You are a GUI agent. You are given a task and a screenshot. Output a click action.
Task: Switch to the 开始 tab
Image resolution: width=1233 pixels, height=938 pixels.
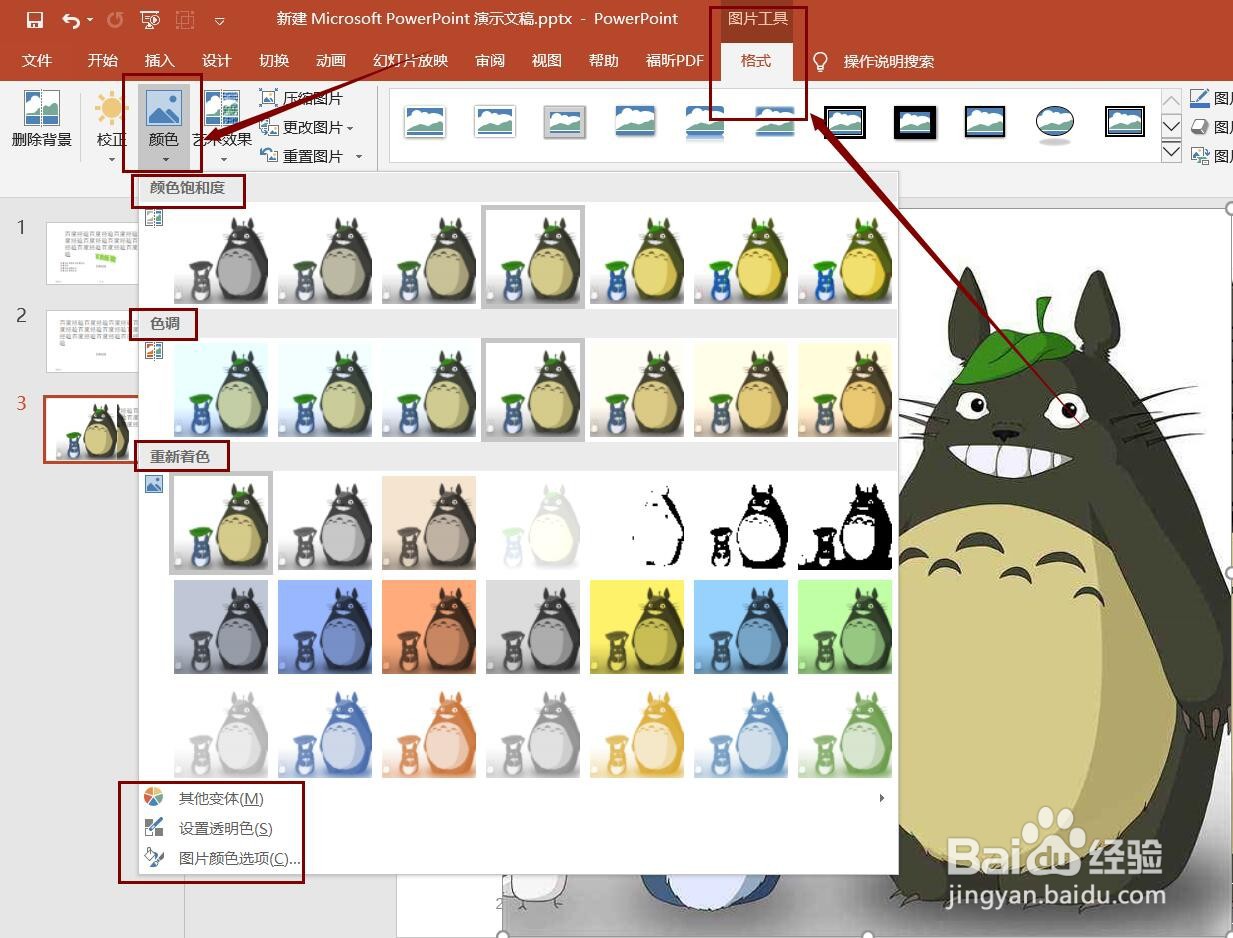[x=102, y=61]
